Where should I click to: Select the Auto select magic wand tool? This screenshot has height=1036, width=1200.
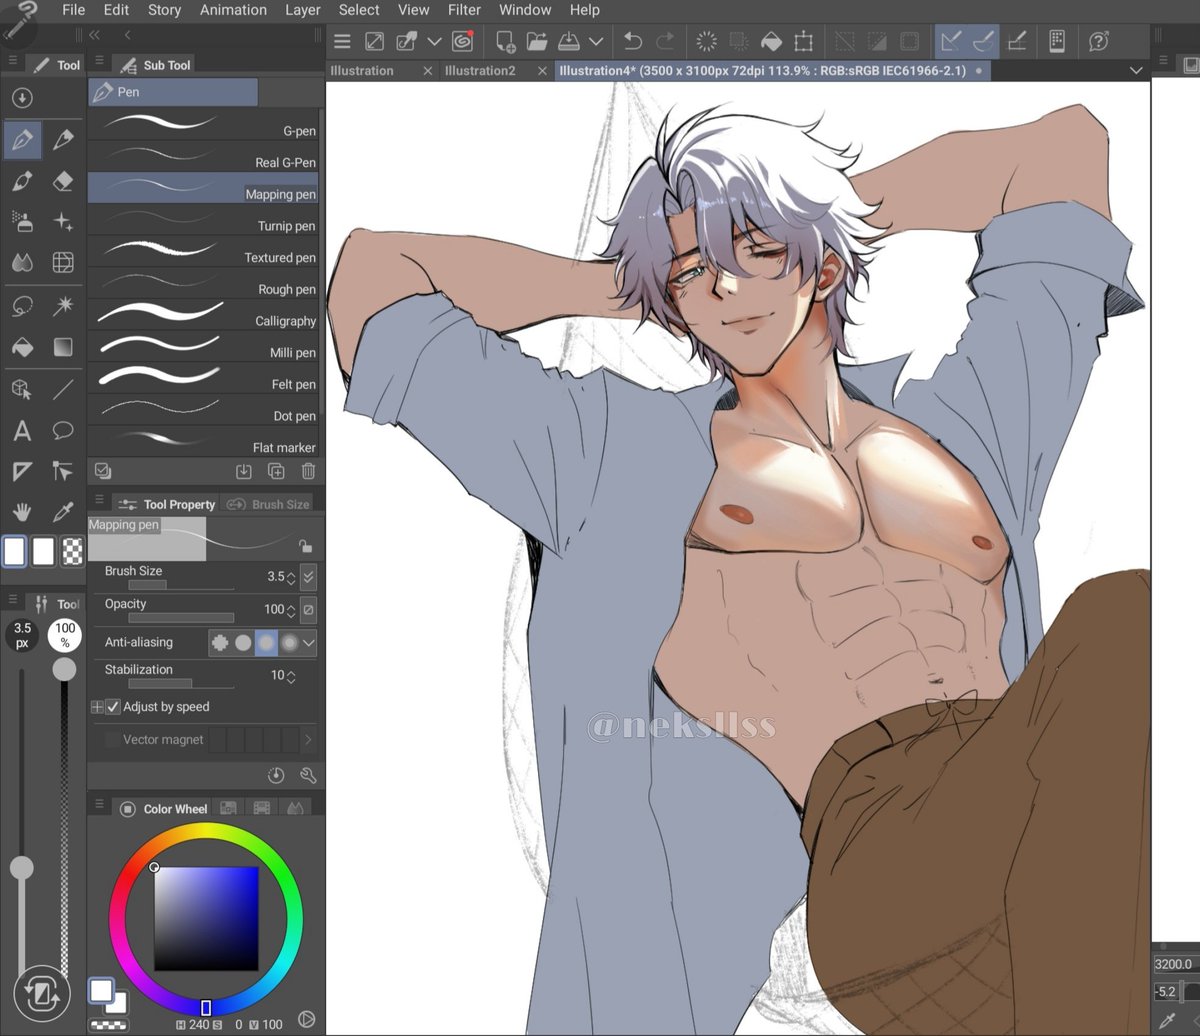63,306
